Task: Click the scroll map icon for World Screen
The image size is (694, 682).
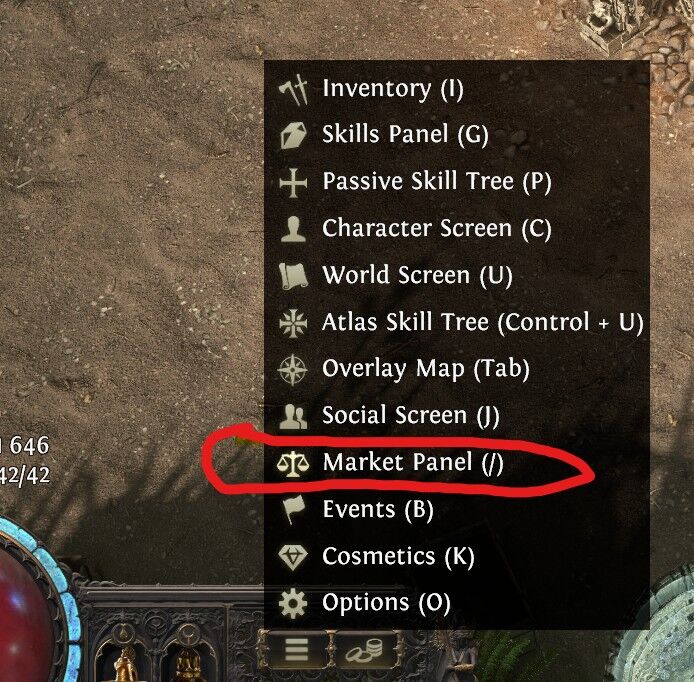Action: click(x=293, y=276)
